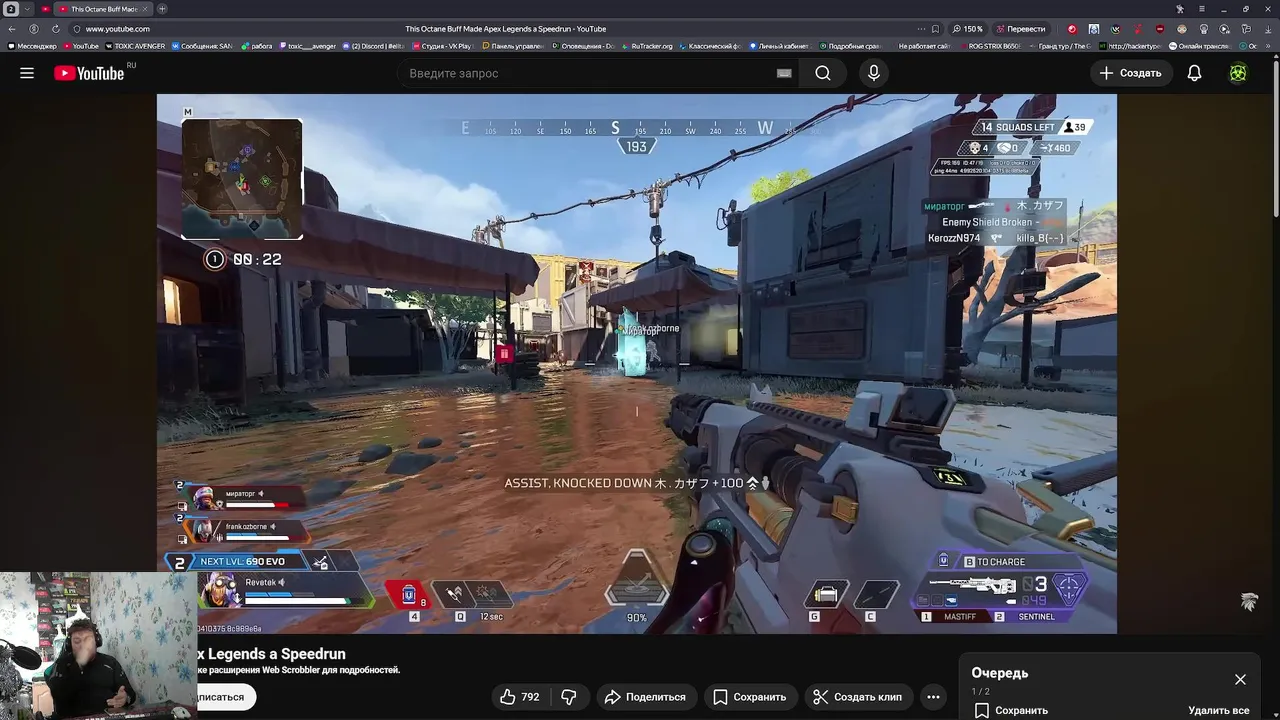Click on the video player area
Viewport: 1280px width, 720px height.
(636, 364)
